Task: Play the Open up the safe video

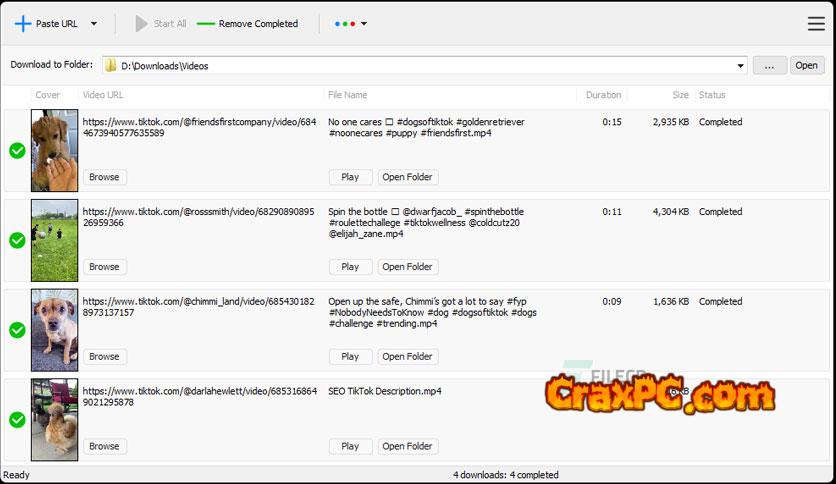Action: point(350,356)
